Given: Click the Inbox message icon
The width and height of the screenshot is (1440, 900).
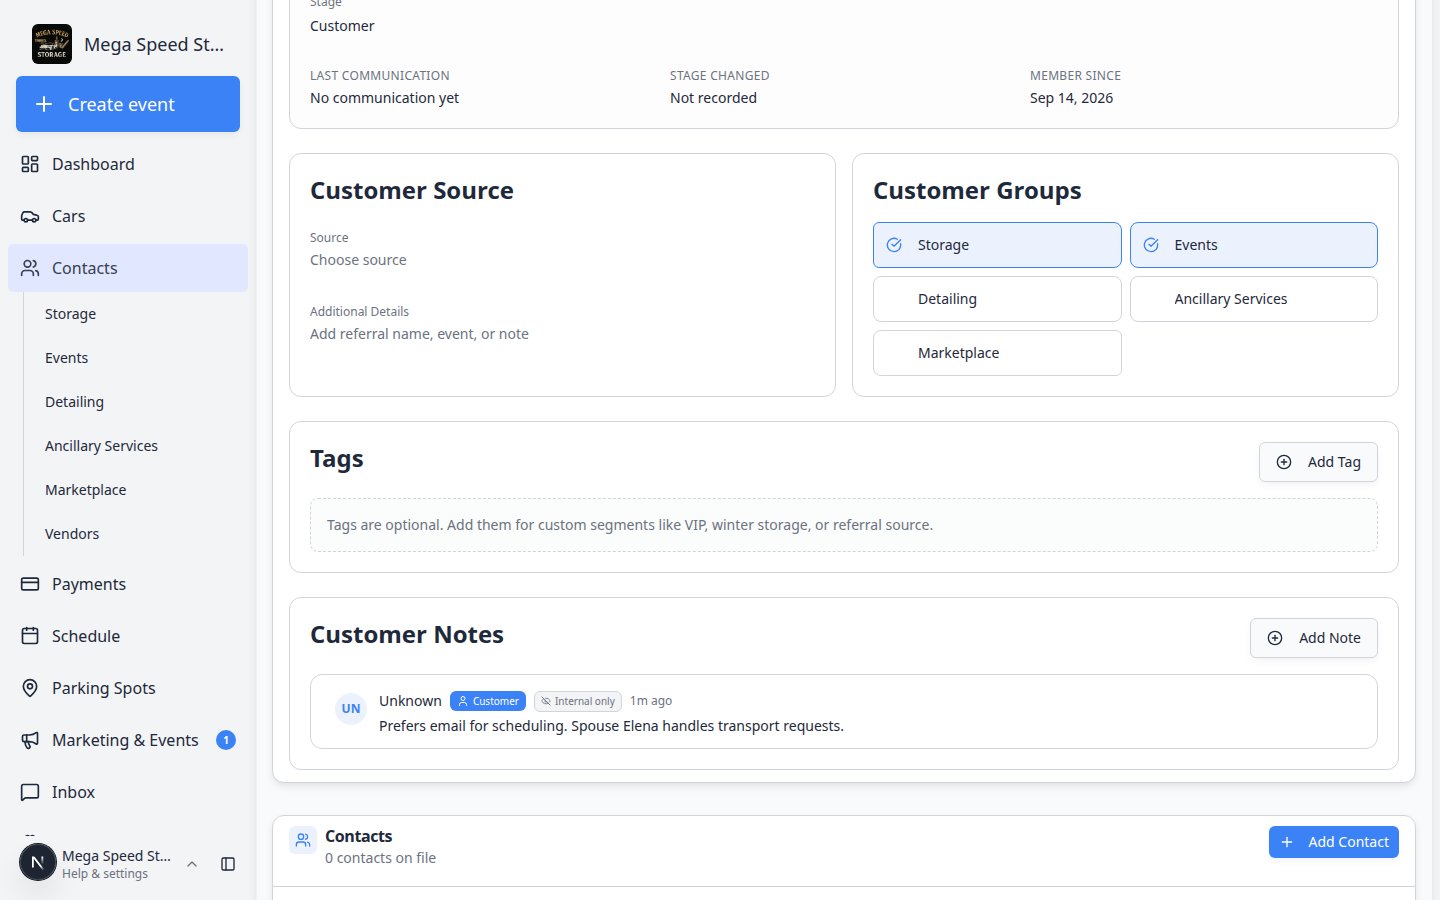Looking at the screenshot, I should point(30,792).
